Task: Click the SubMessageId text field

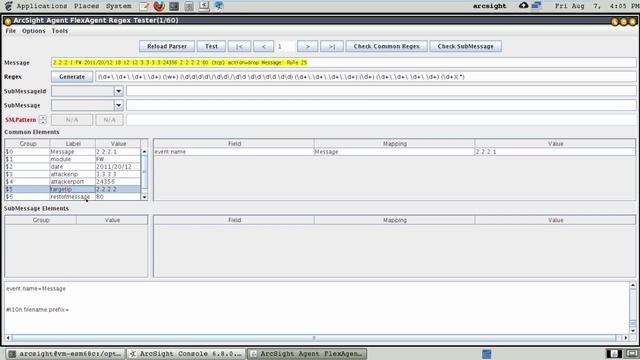Action: [x=381, y=91]
